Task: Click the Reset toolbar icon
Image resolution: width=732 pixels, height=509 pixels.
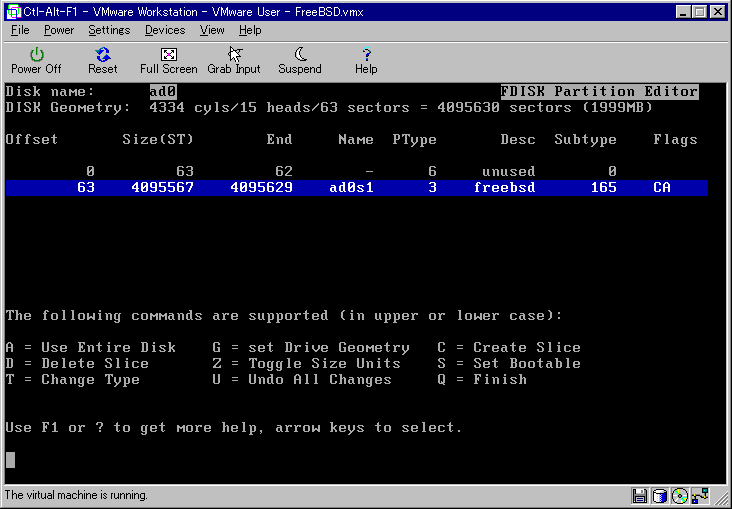Action: coord(103,61)
